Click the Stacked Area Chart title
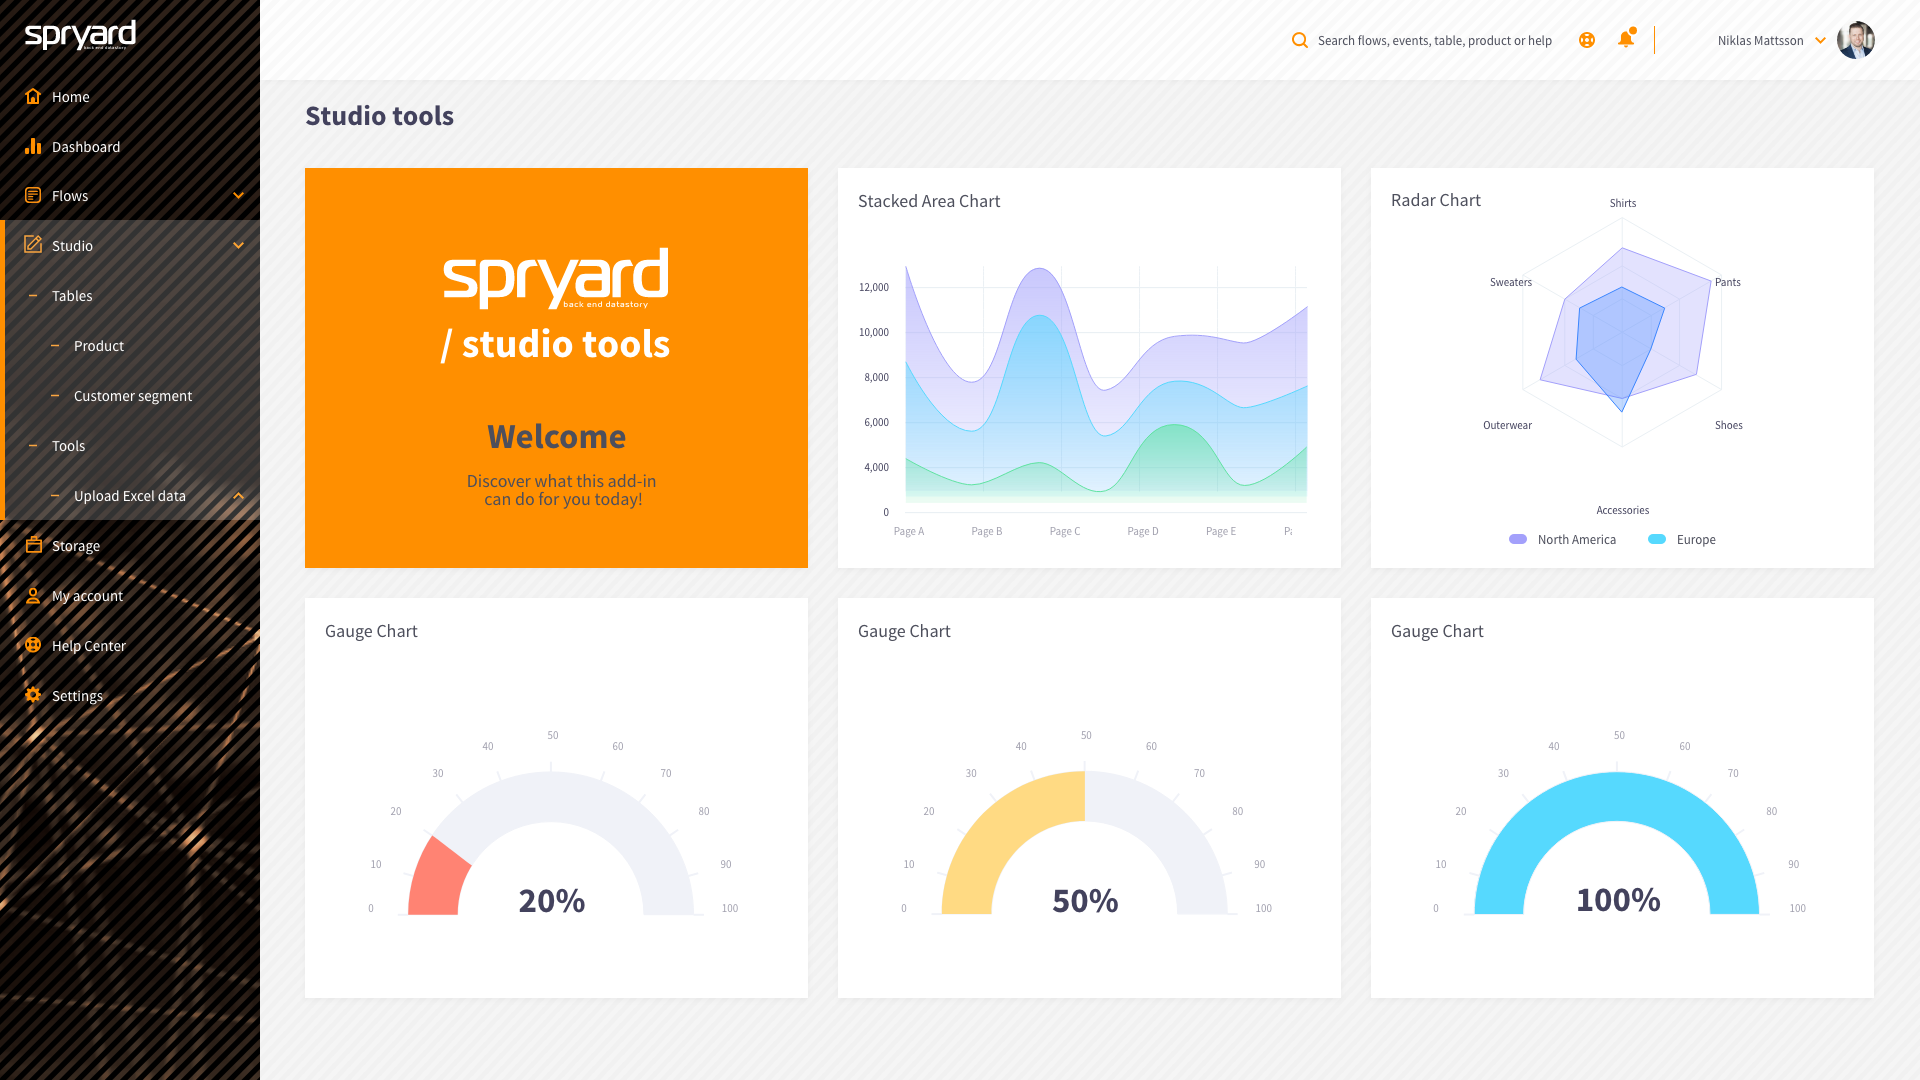This screenshot has width=1920, height=1080. pos(929,201)
